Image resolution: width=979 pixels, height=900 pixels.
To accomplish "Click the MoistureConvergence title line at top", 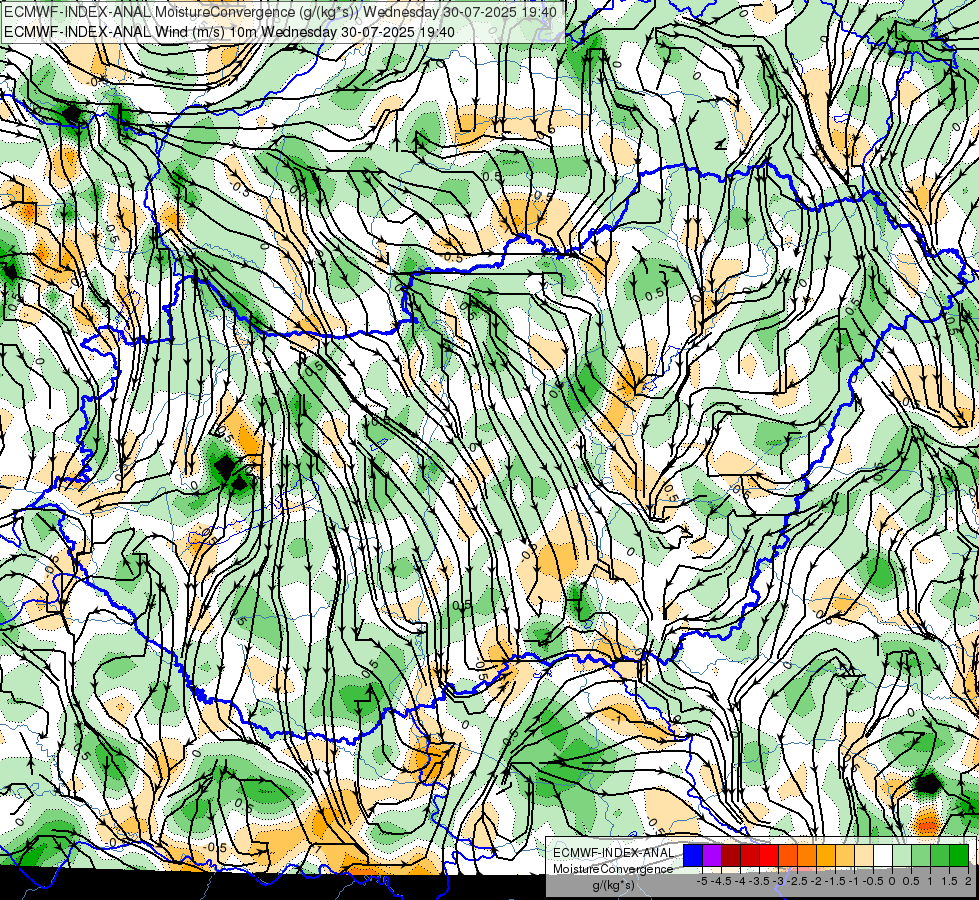I will [281, 12].
